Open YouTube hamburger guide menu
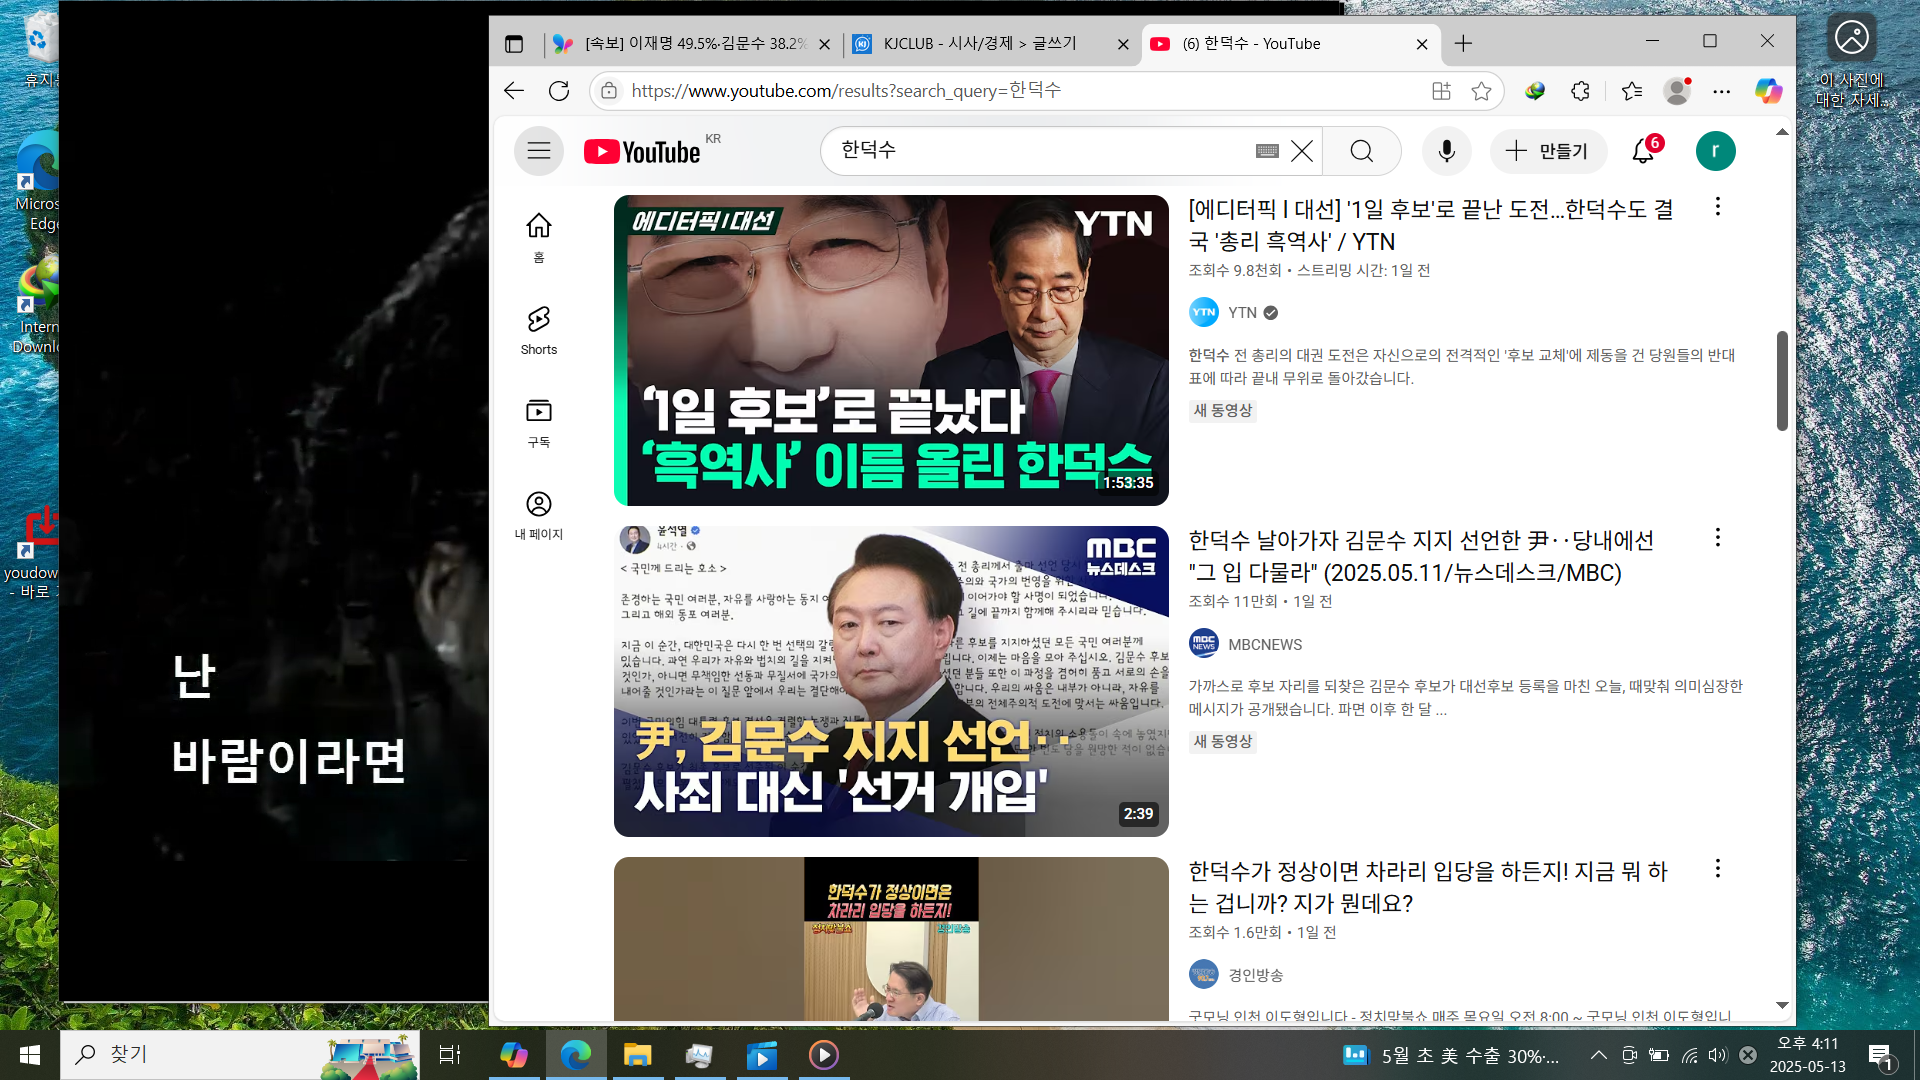The image size is (1920, 1080). point(538,151)
